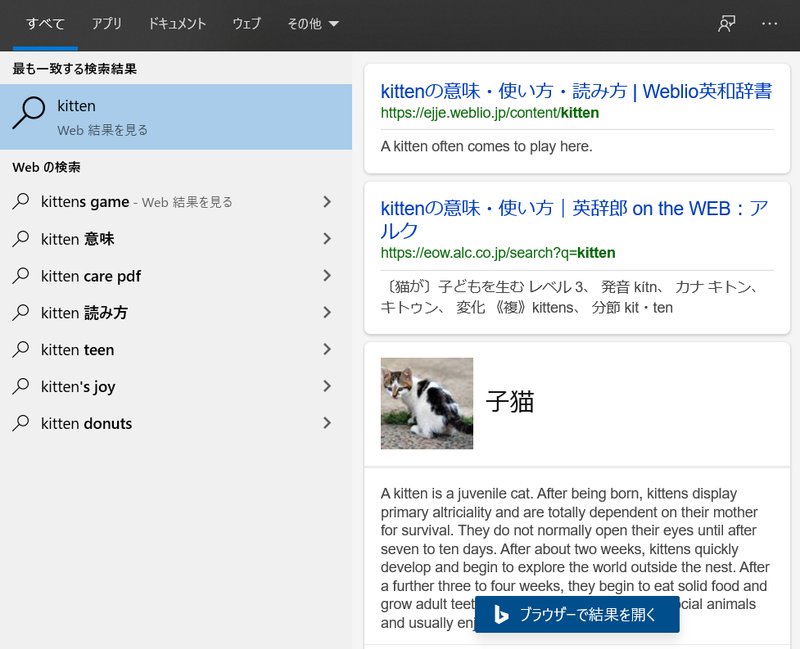Click the ejje.weblio.jp URL
Viewport: 800px width, 649px height.
point(490,113)
